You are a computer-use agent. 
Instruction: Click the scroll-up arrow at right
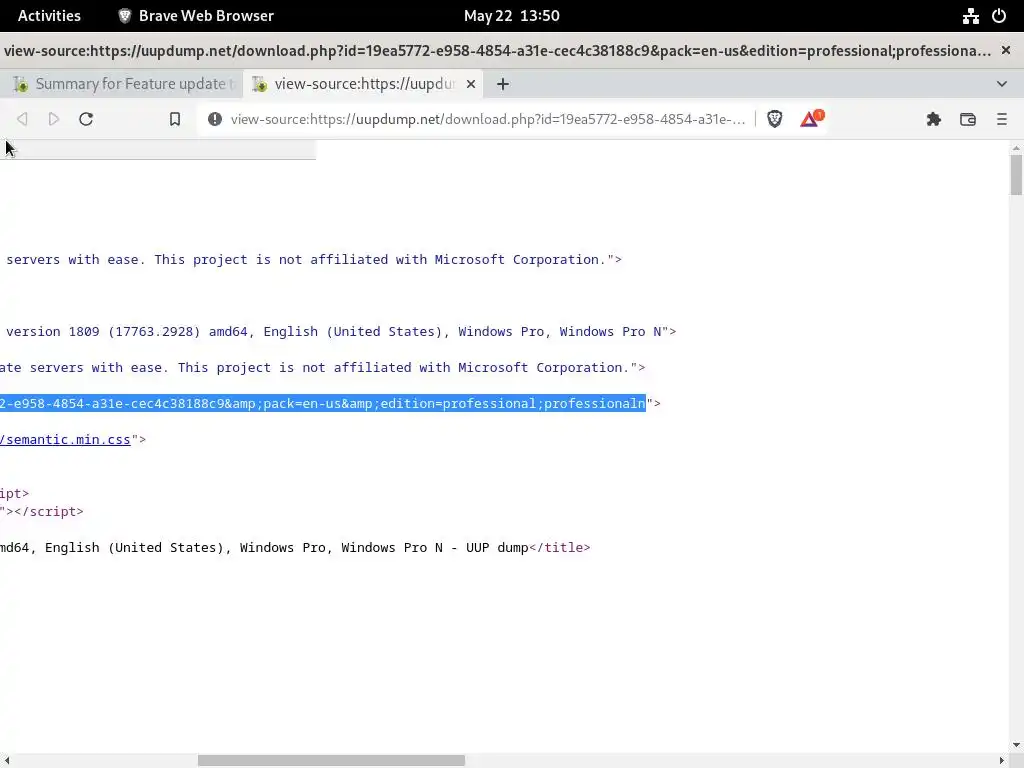coord(1016,148)
